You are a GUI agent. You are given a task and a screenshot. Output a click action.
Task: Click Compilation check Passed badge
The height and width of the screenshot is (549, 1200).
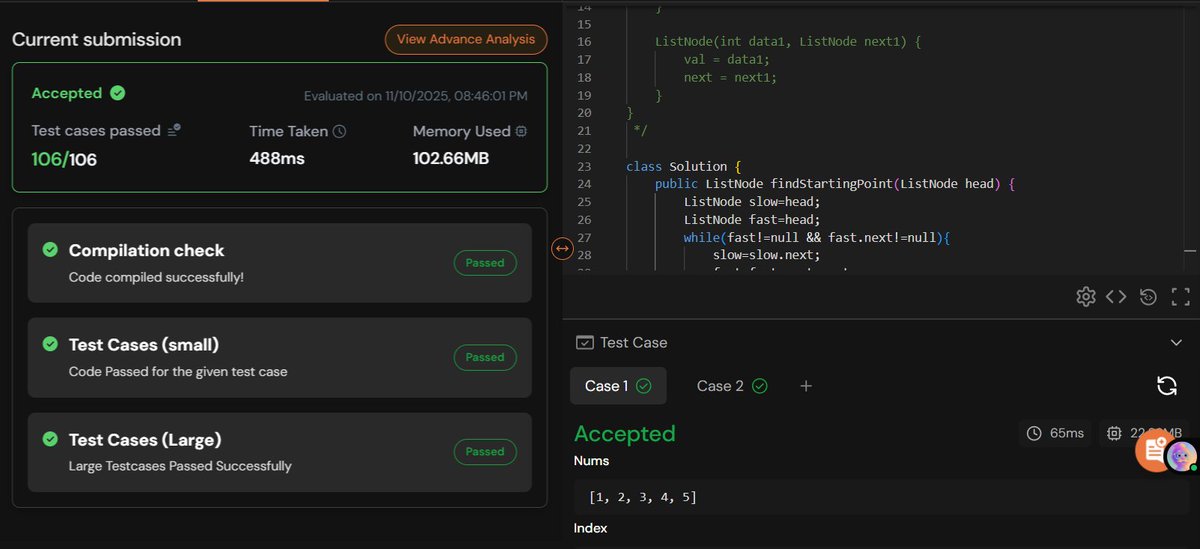point(485,263)
